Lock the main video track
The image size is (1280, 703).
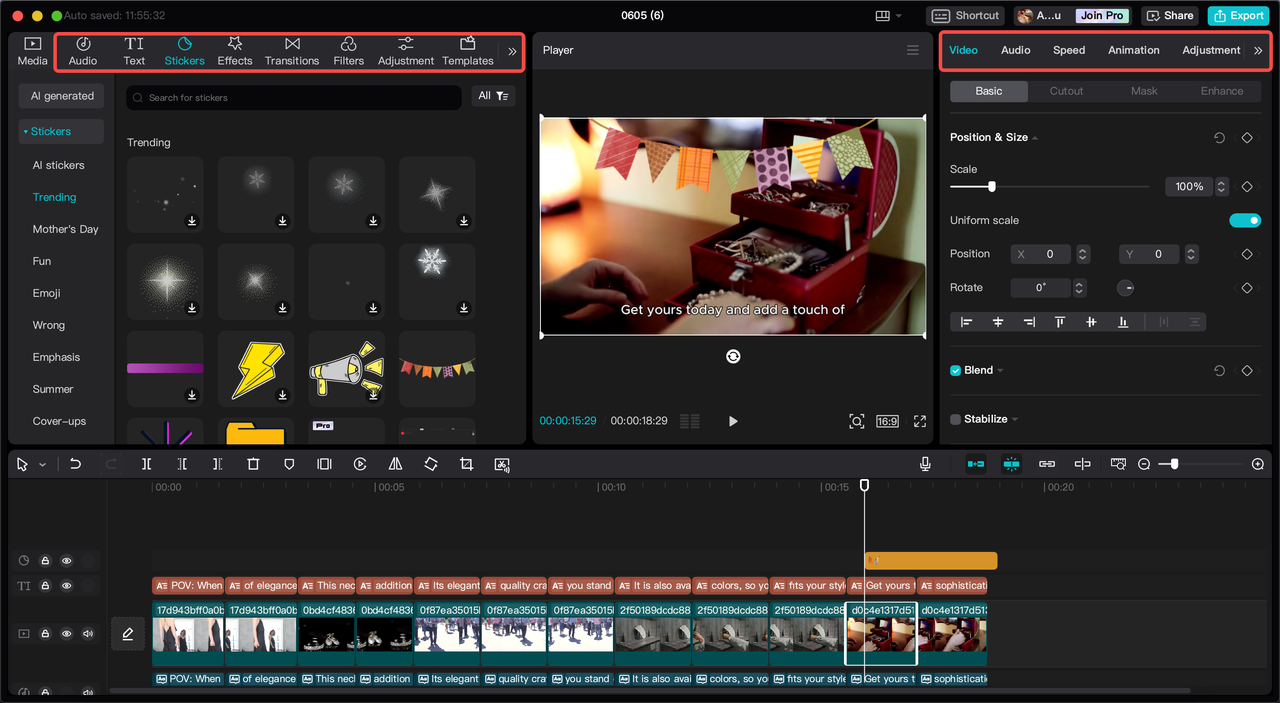pos(46,634)
